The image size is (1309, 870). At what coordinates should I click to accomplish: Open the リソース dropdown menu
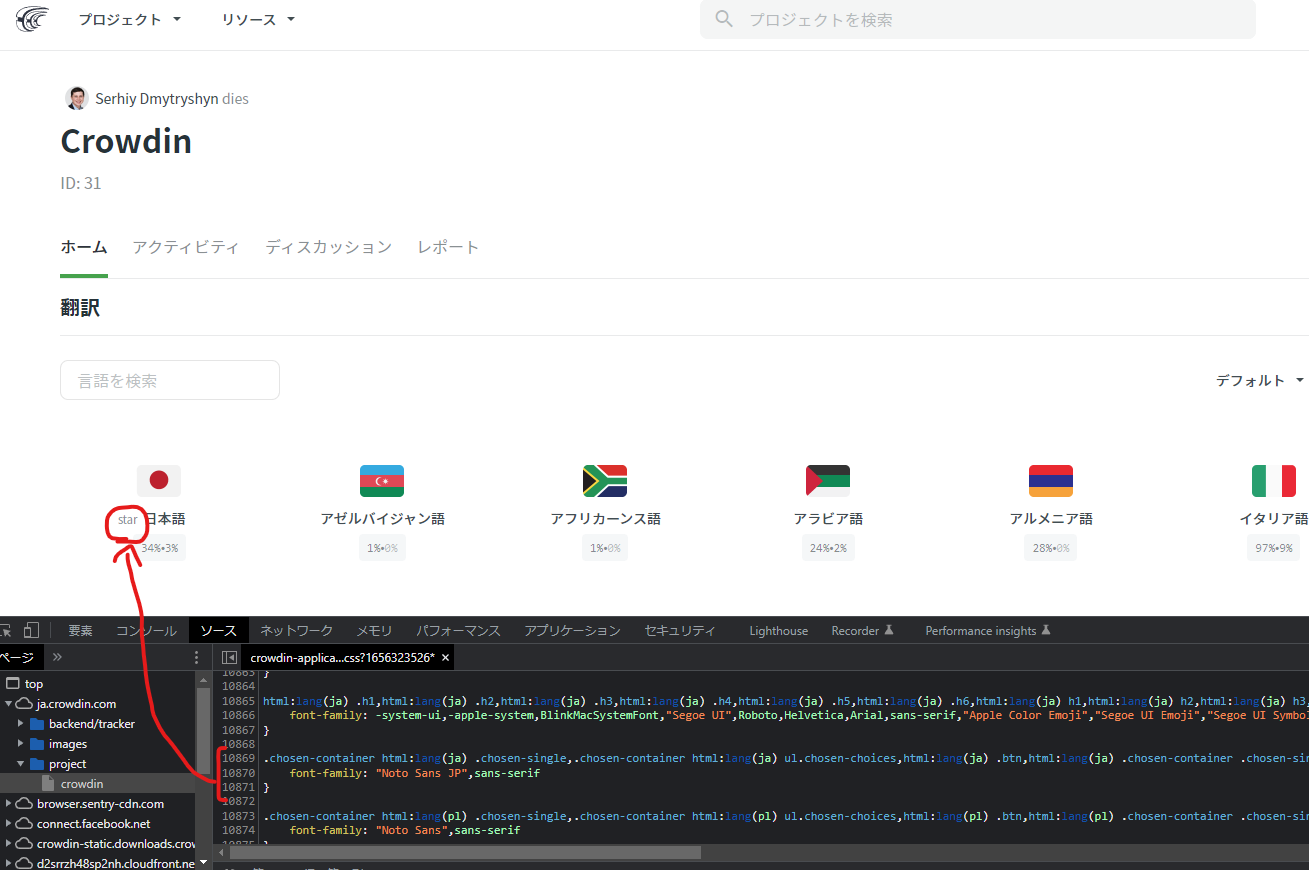[258, 19]
